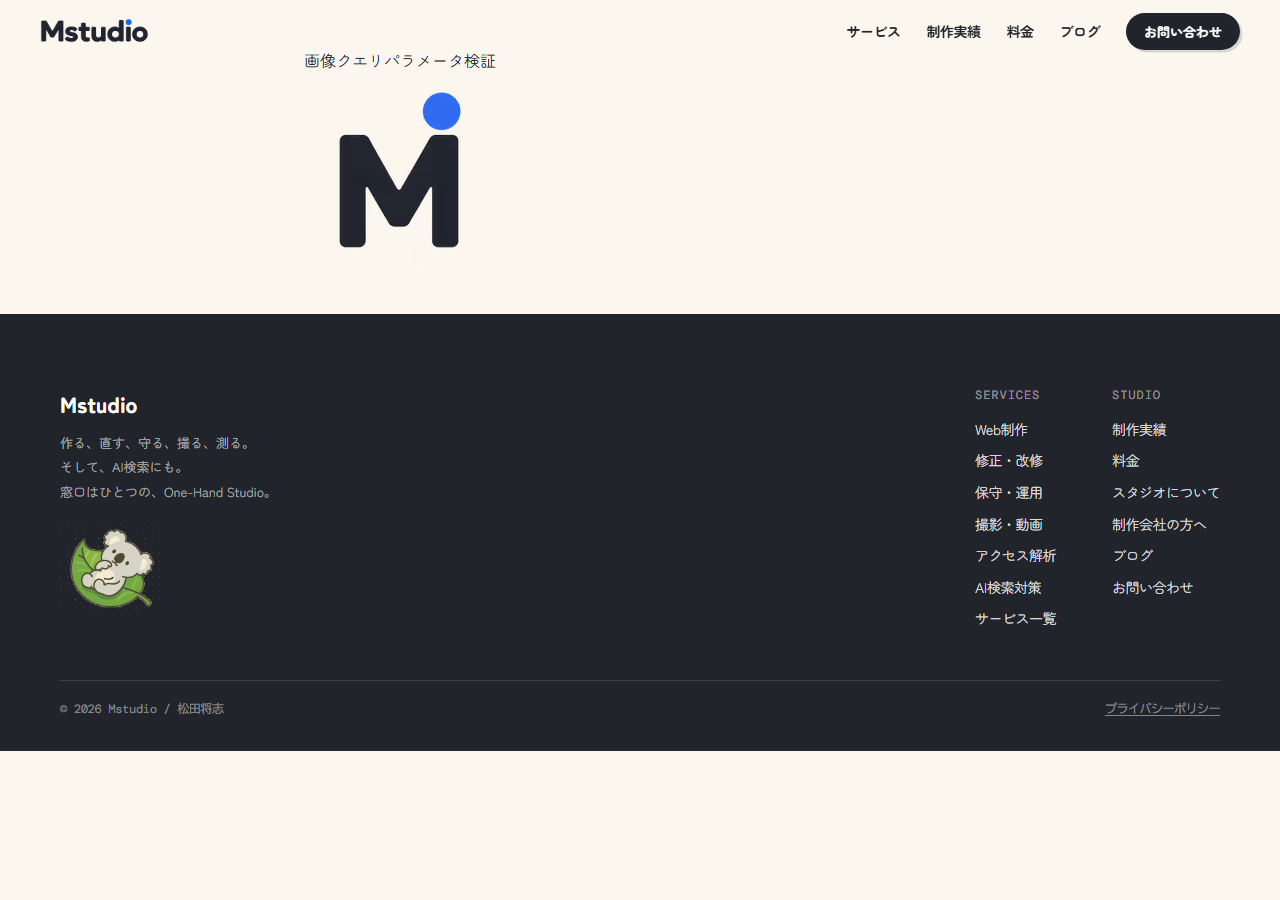Click the koala on leaf illustration

(x=110, y=567)
